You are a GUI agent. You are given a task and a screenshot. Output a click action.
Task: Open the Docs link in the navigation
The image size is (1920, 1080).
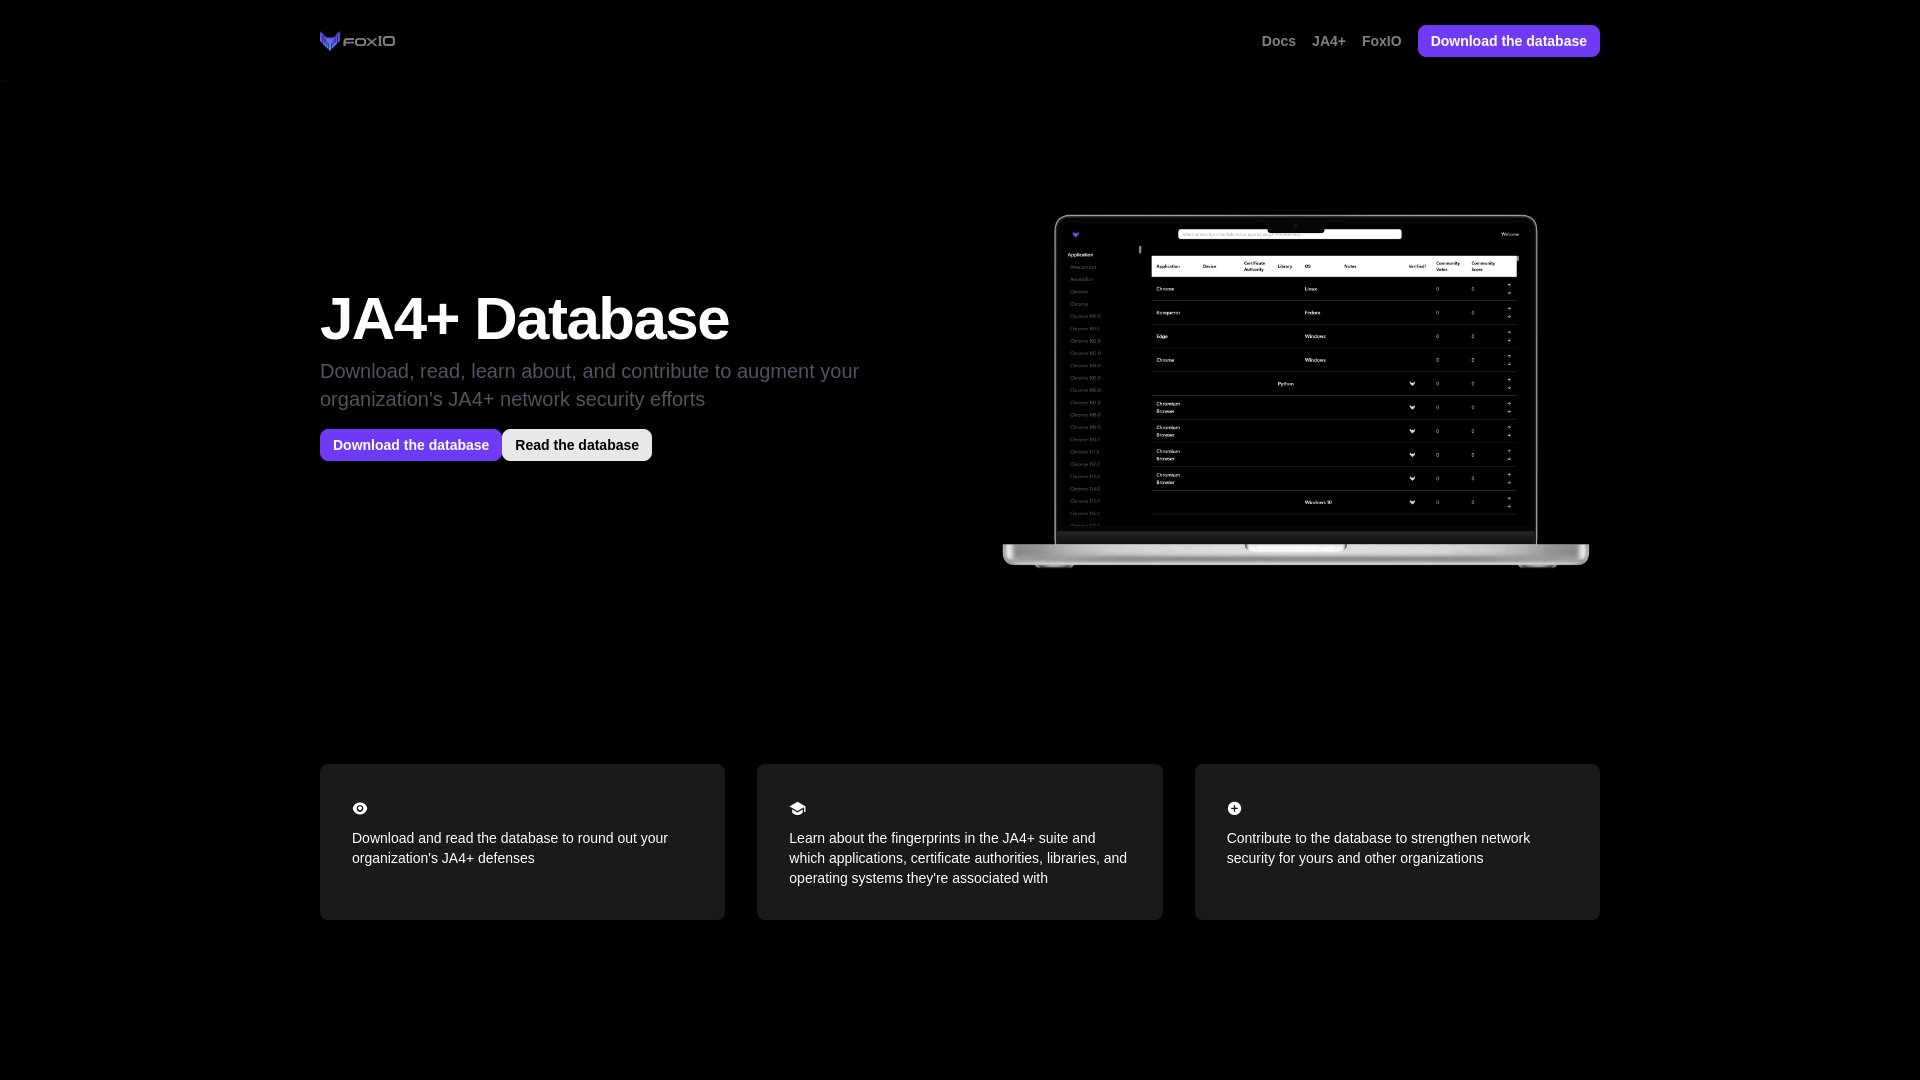point(1278,41)
